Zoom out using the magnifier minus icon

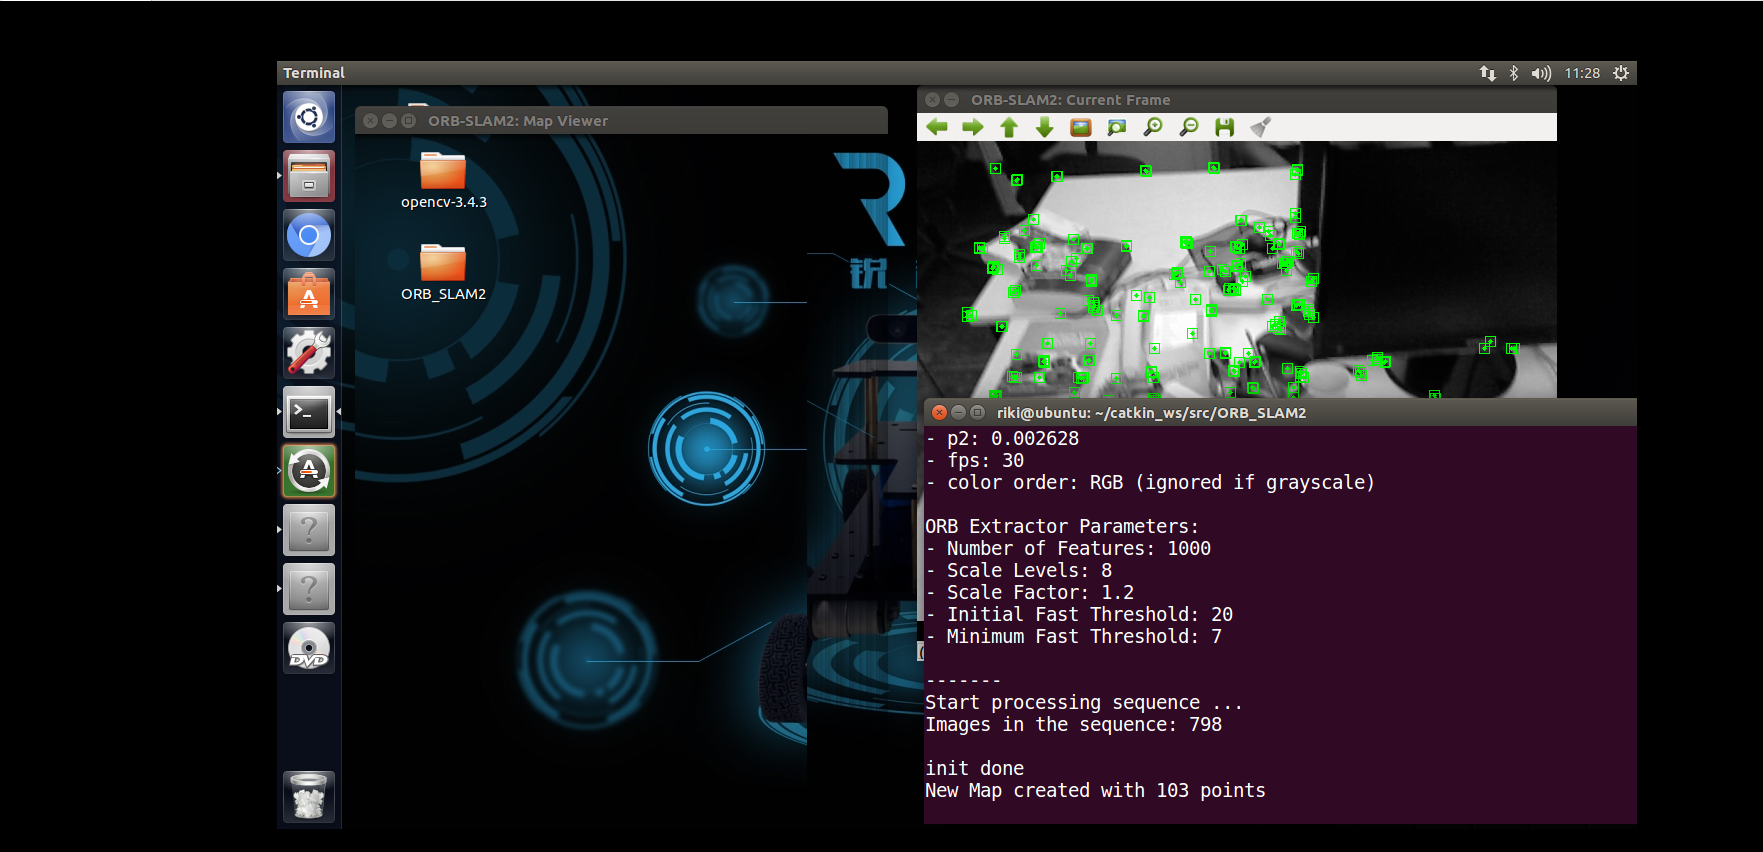click(1189, 127)
